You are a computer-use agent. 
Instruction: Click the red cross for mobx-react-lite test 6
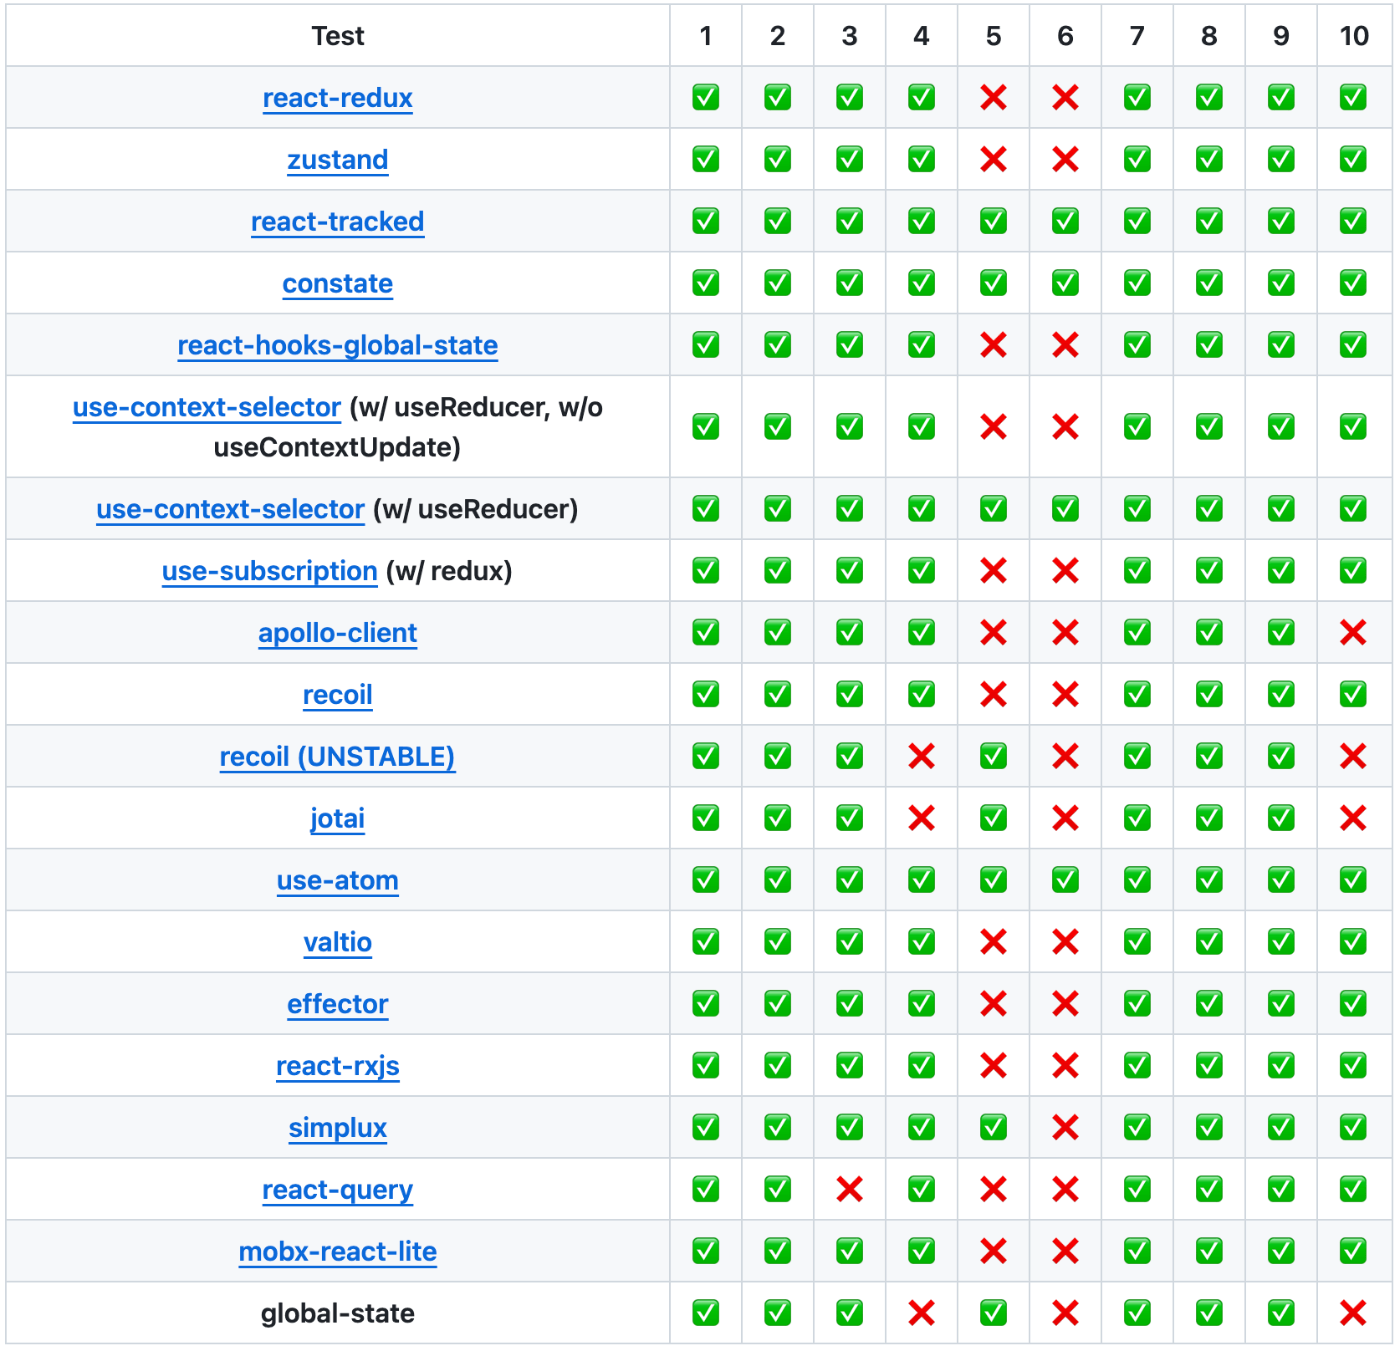[x=1065, y=1252]
